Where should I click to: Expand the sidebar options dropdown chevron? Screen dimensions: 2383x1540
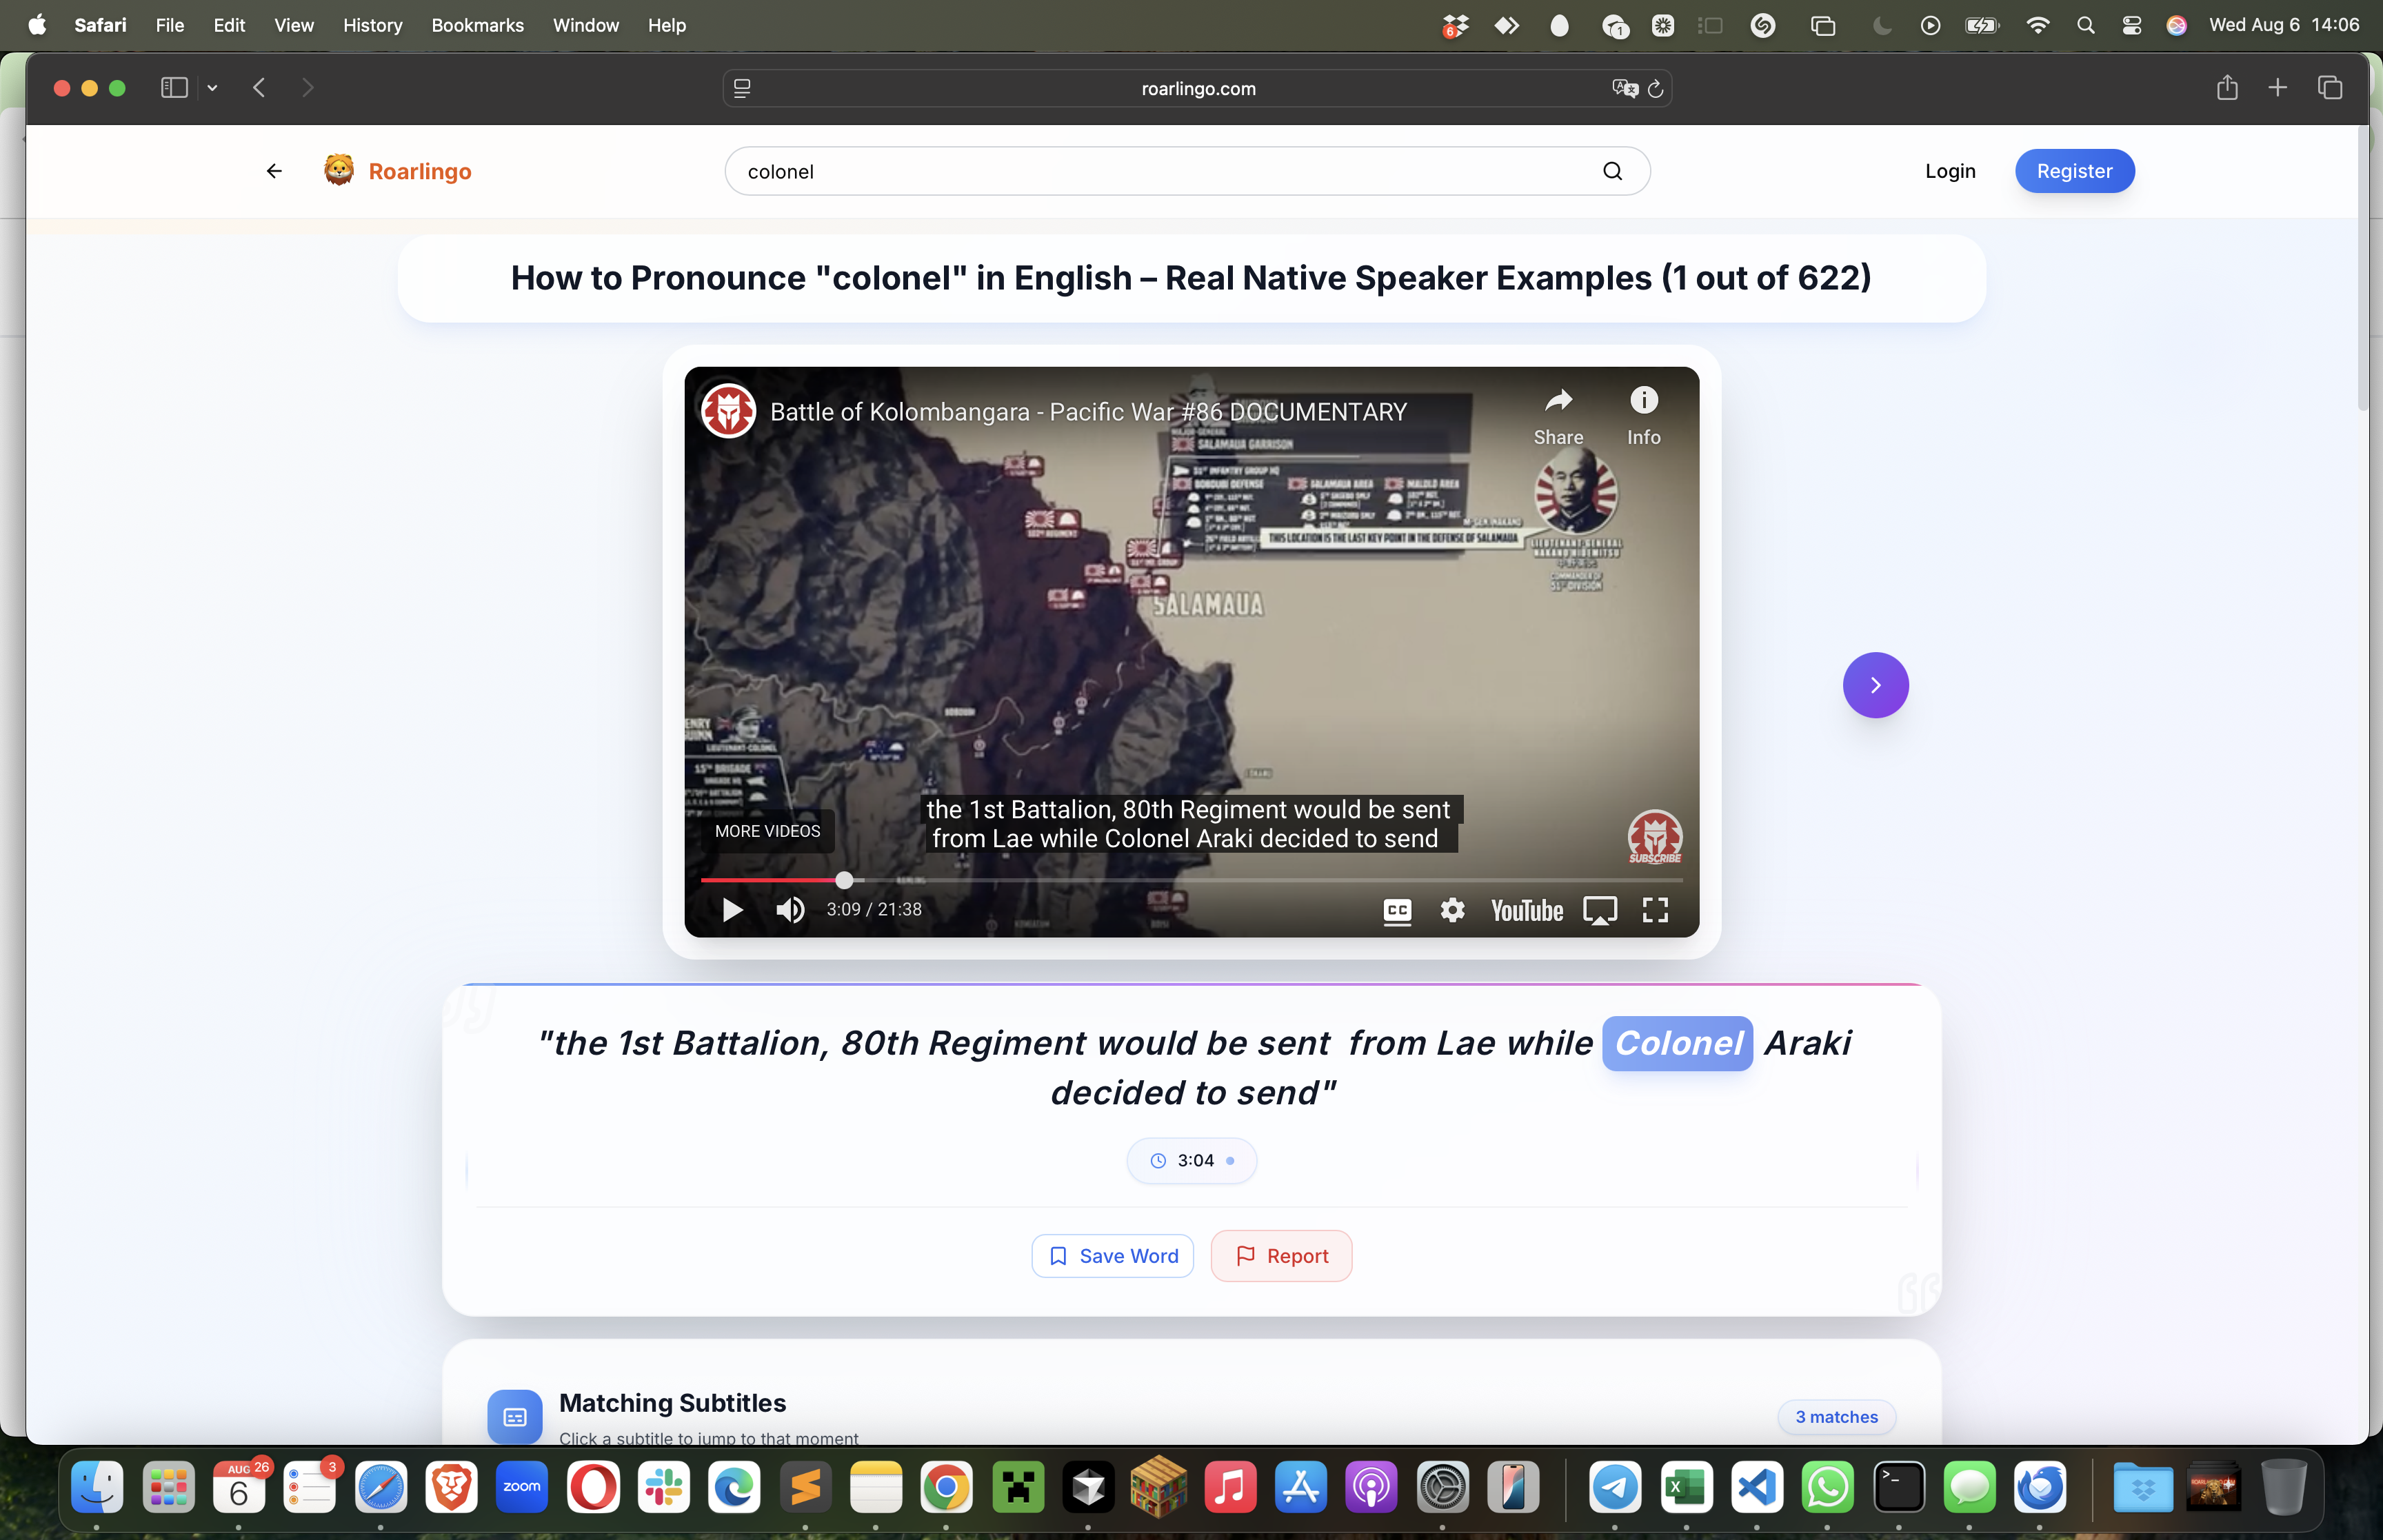tap(212, 88)
